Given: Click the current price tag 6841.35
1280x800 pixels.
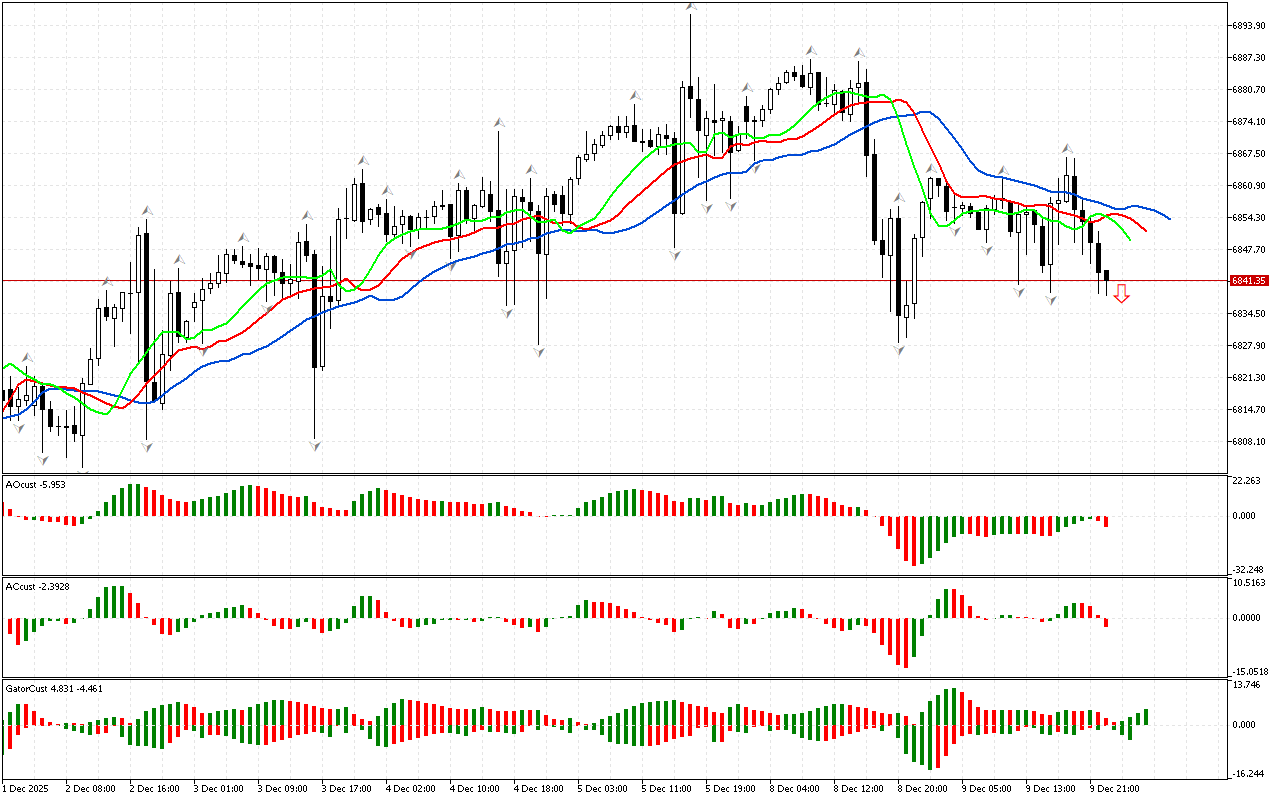Looking at the screenshot, I should (x=1250, y=281).
